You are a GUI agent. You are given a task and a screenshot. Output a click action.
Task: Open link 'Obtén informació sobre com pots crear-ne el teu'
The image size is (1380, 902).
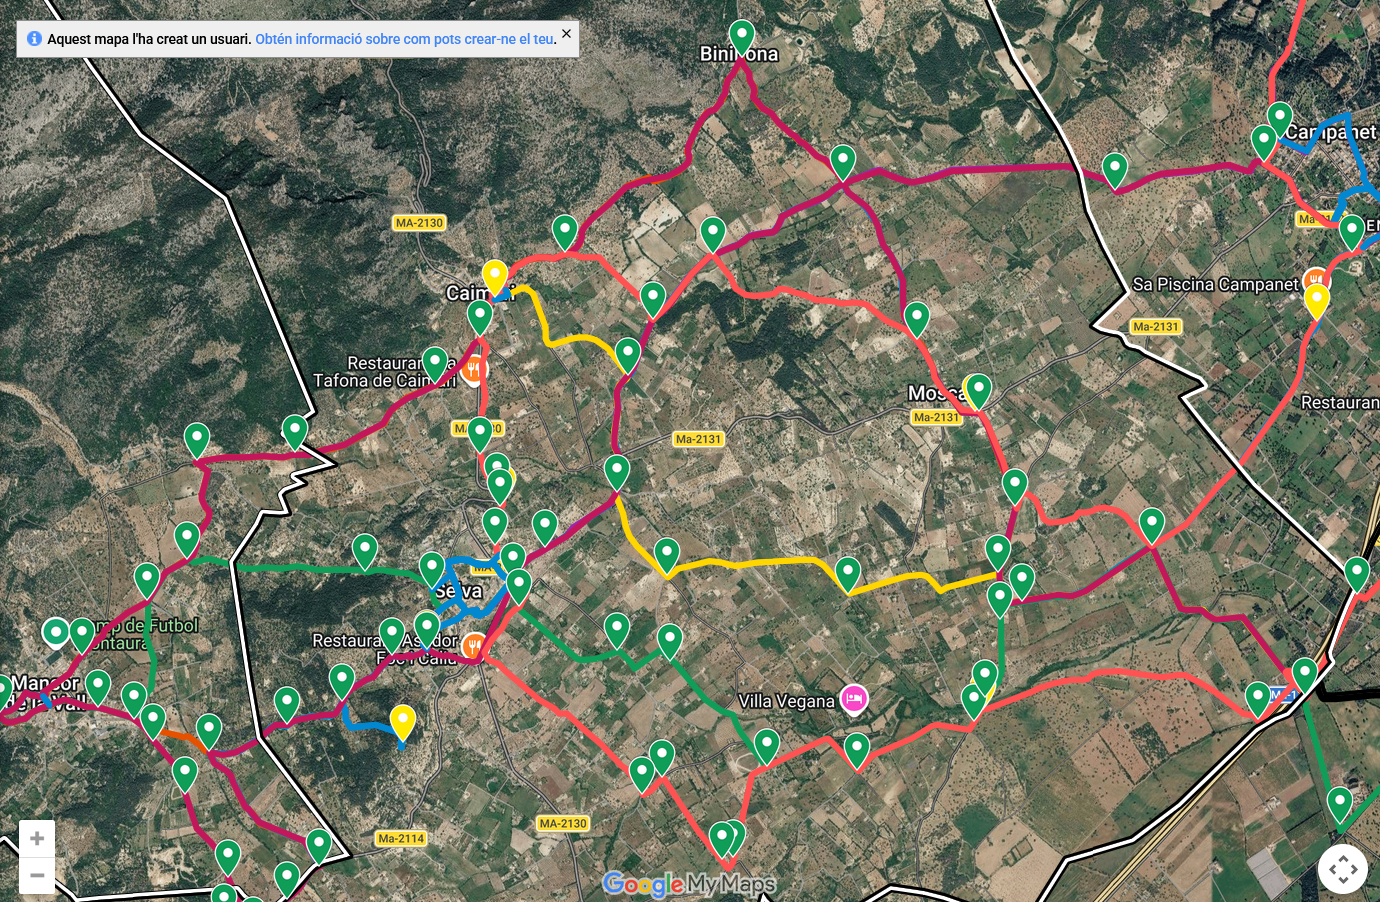coord(404,39)
